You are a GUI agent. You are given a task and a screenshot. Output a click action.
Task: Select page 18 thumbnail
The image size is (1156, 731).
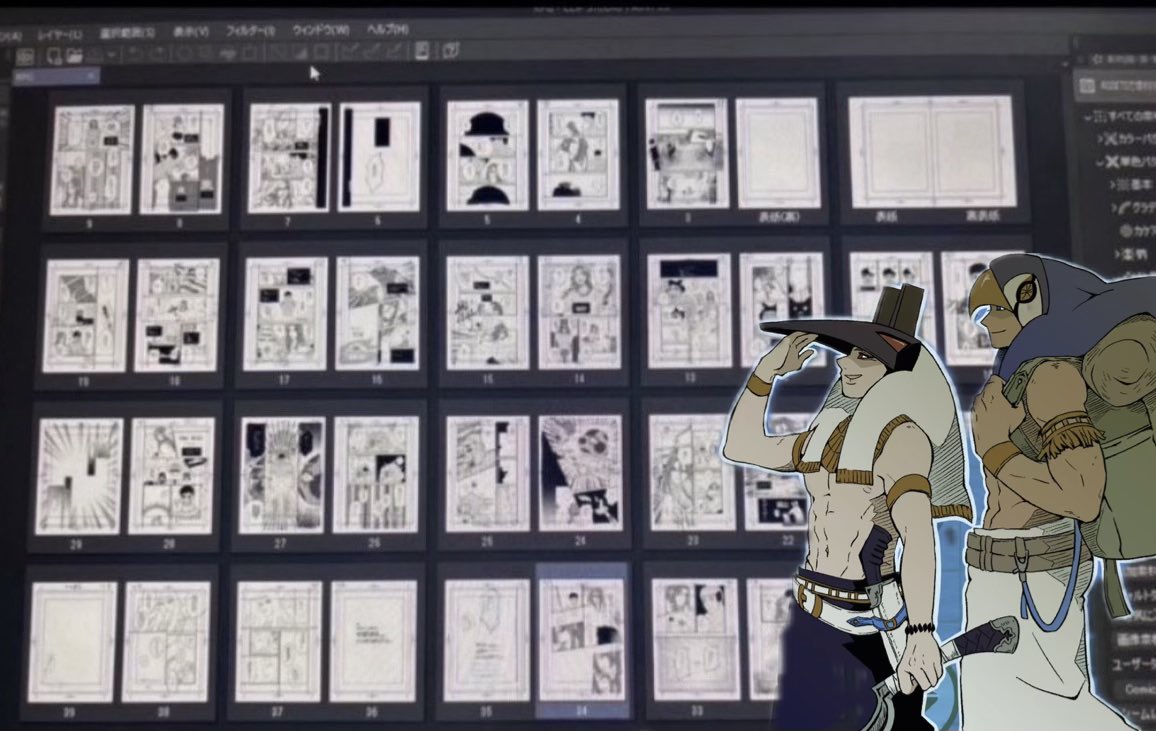[x=176, y=315]
